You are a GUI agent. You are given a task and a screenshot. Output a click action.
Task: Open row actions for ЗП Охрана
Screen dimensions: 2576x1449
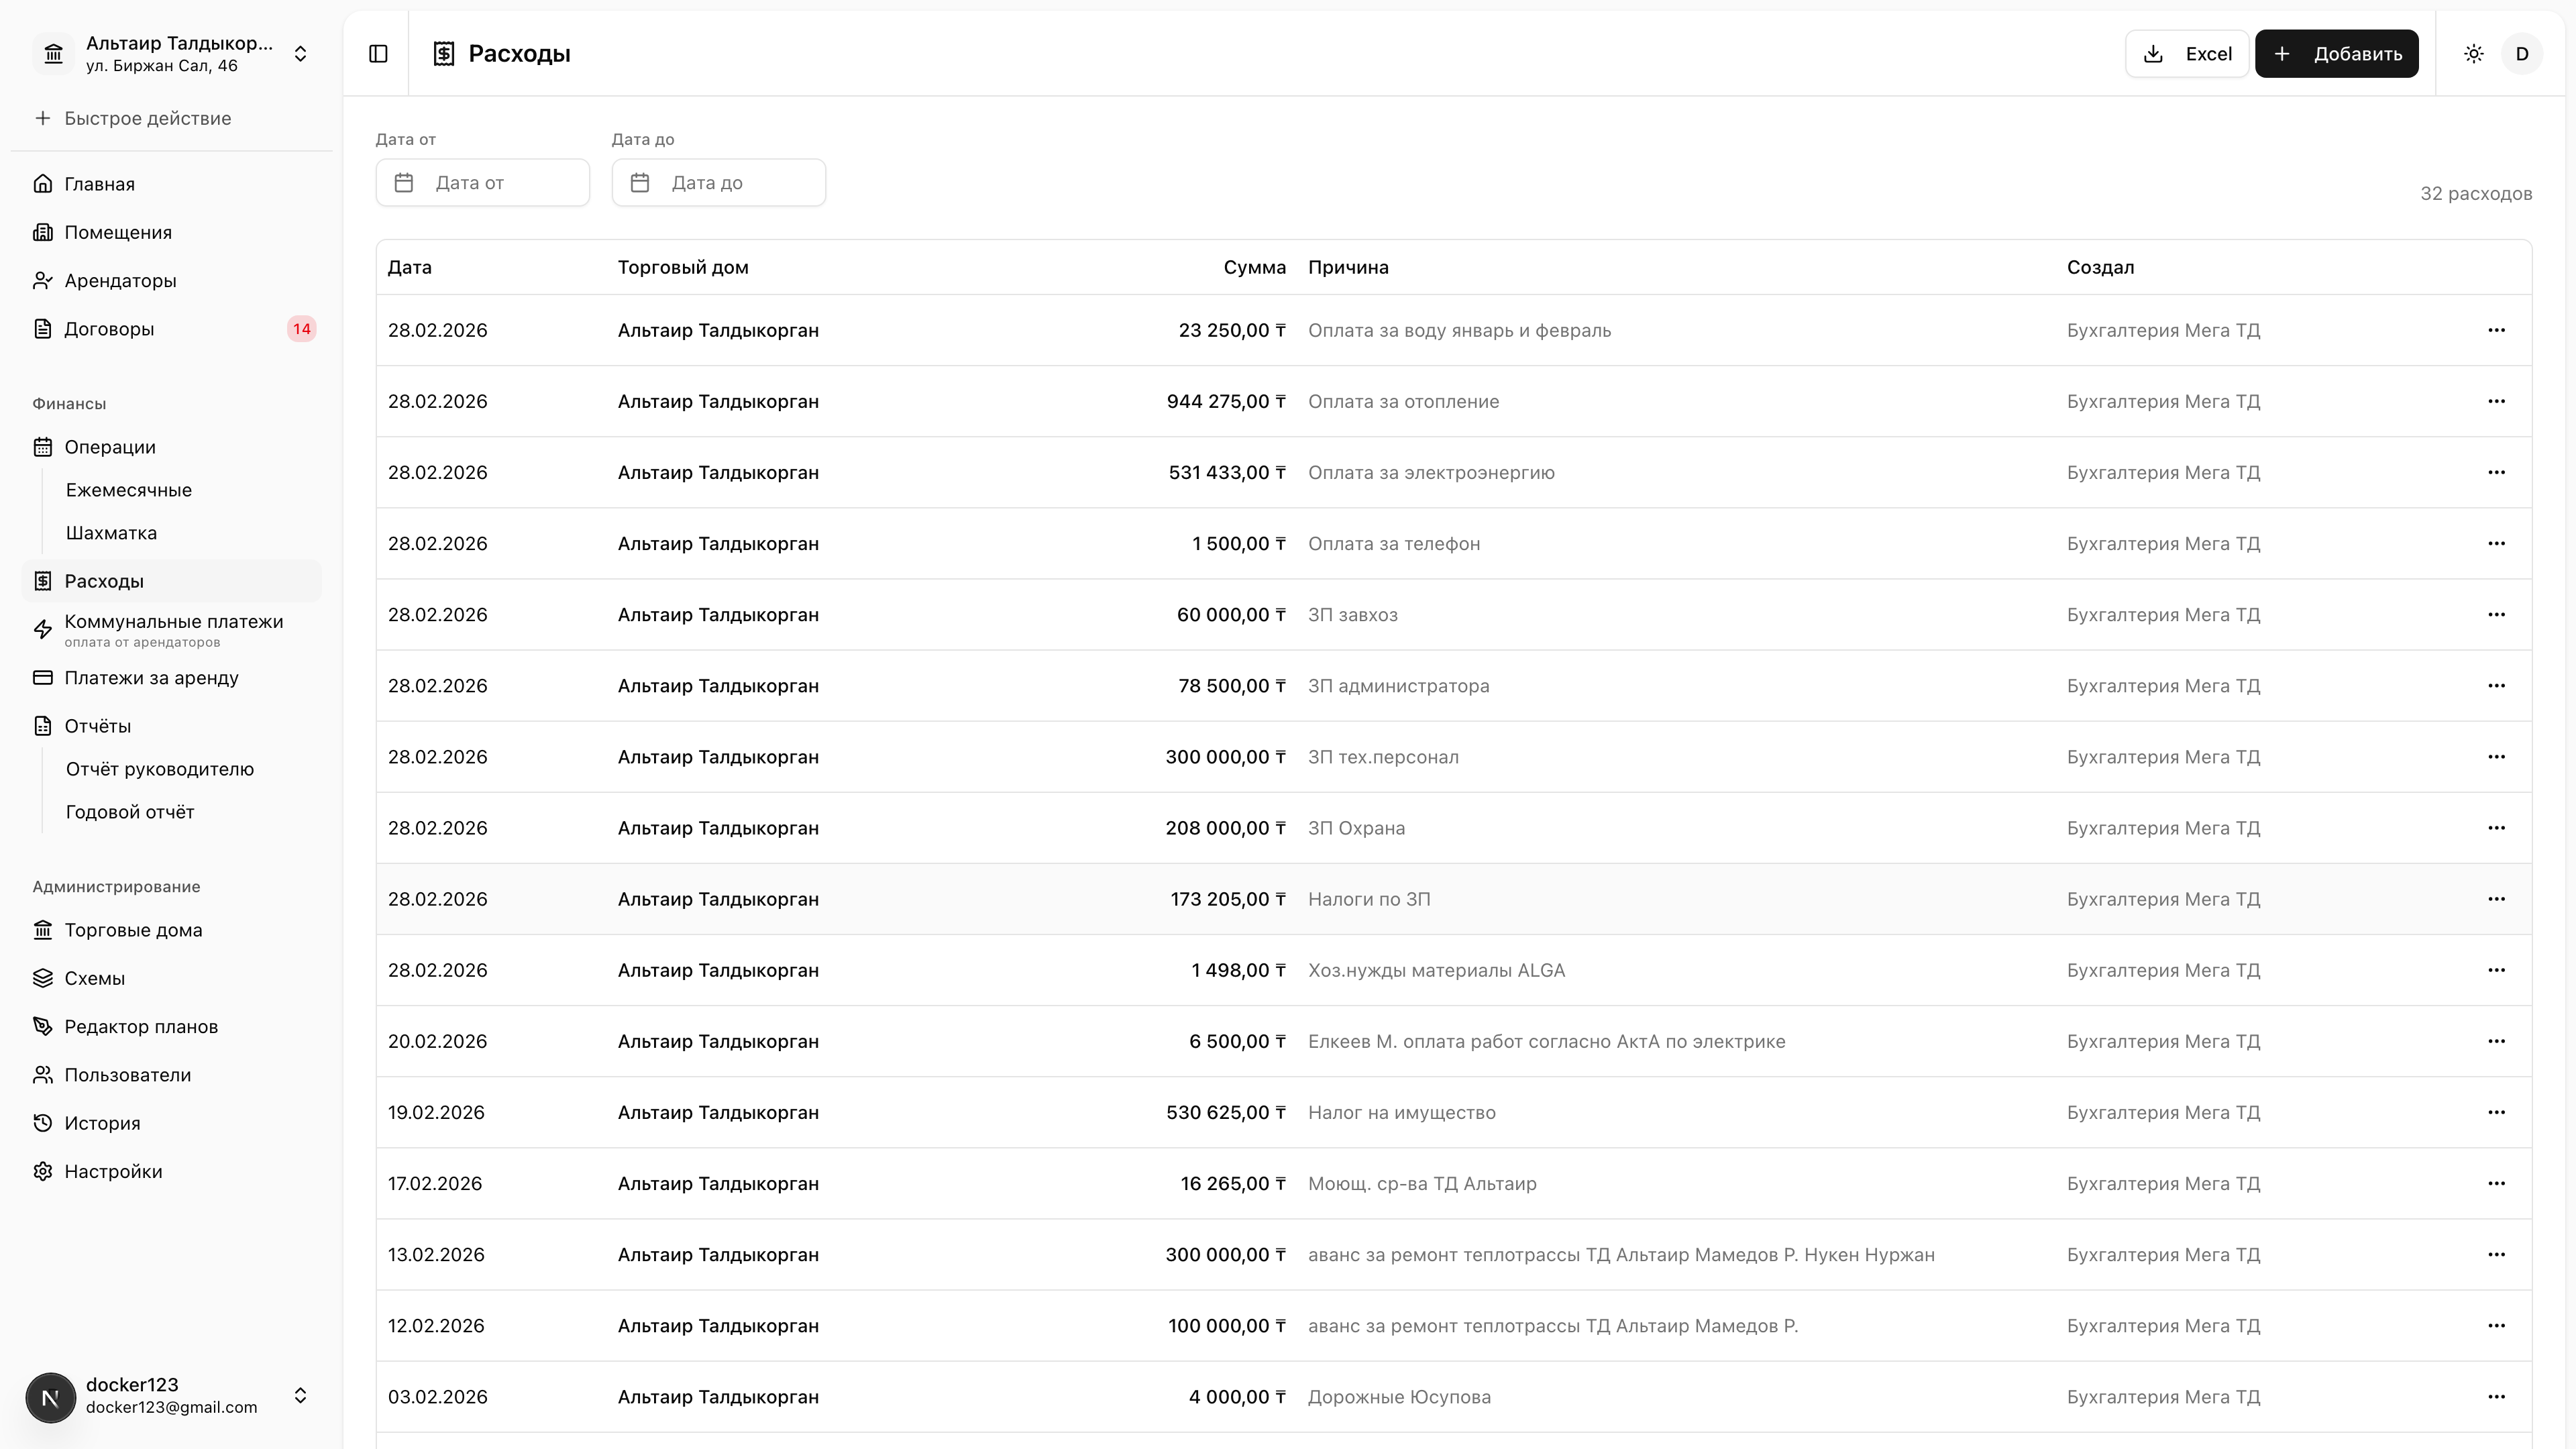pyautogui.click(x=2496, y=827)
